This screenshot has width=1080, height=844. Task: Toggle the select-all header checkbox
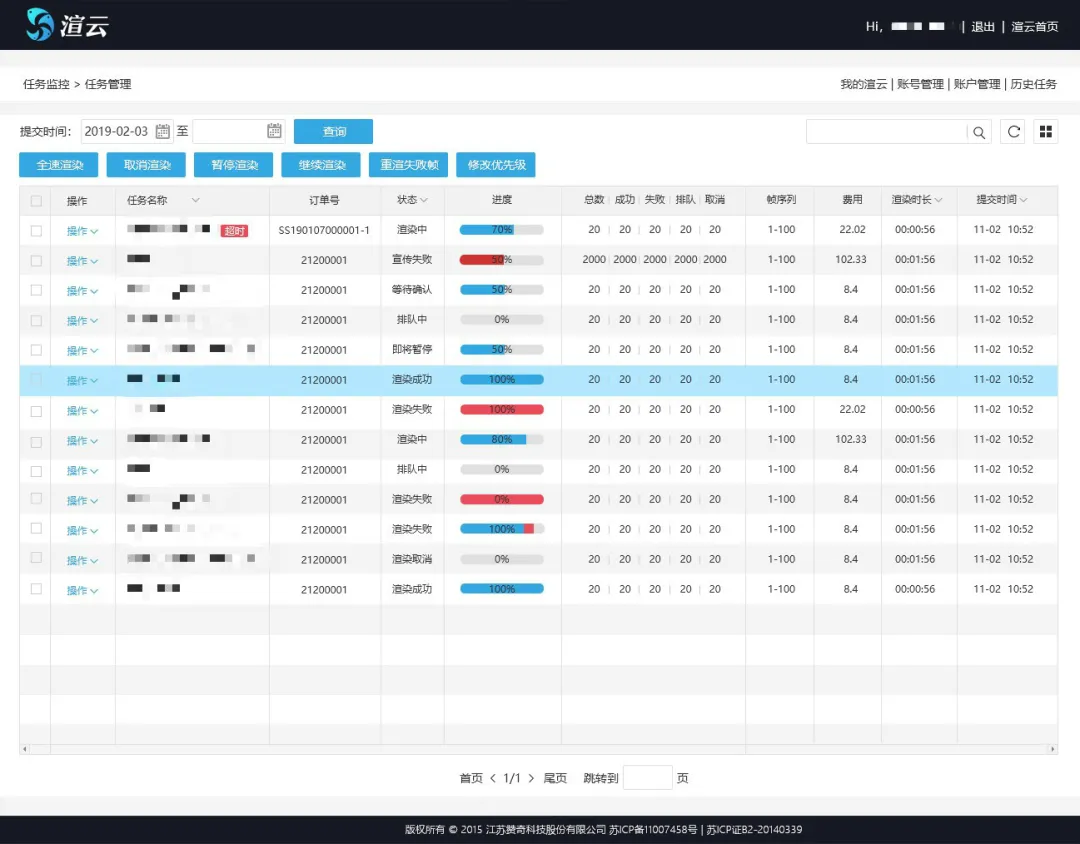point(36,201)
